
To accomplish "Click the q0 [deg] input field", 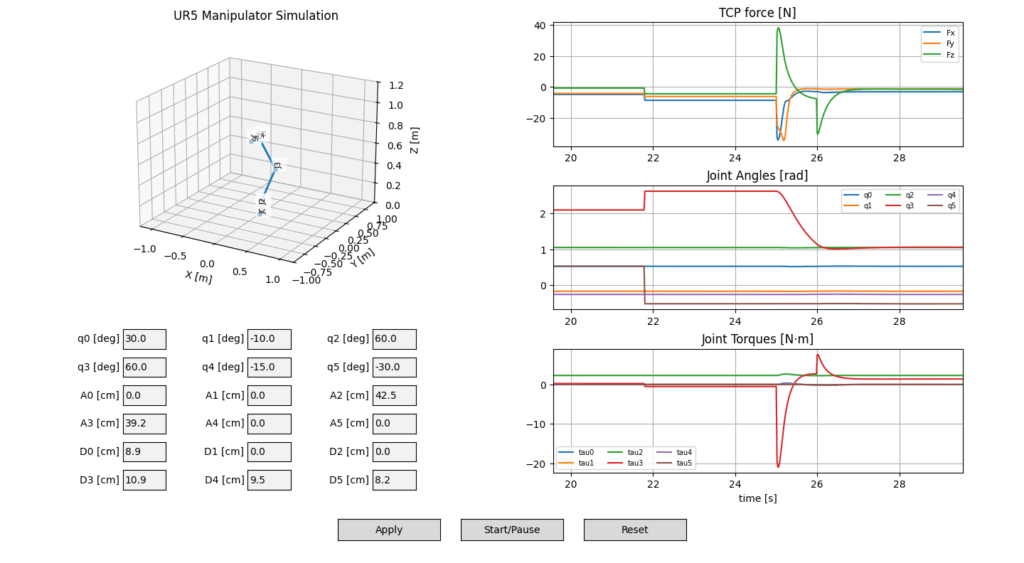I will tap(144, 339).
